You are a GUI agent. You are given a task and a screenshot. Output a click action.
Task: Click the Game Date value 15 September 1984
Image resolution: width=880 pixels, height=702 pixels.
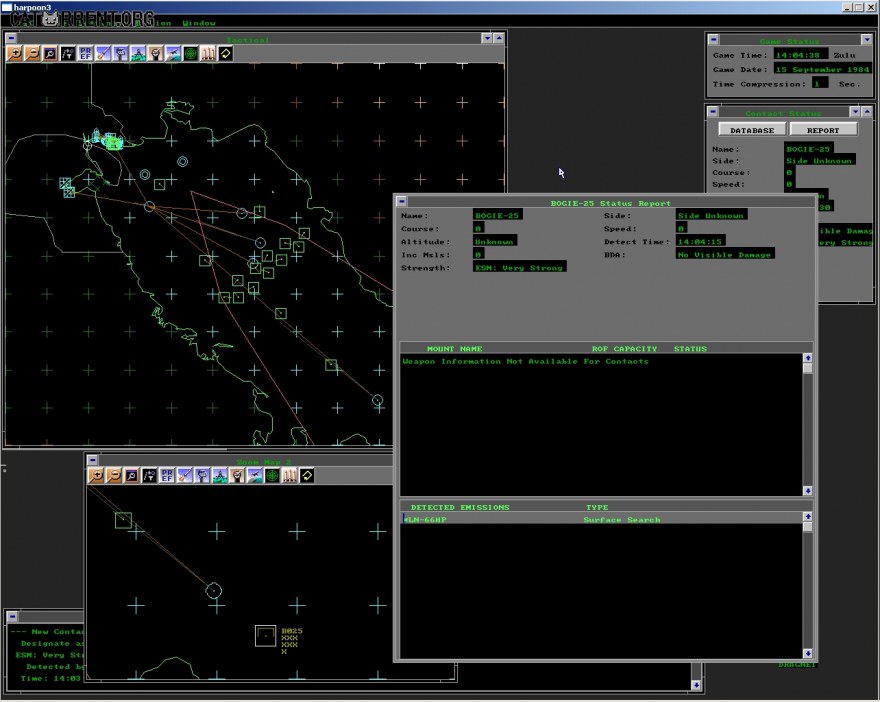click(x=822, y=68)
